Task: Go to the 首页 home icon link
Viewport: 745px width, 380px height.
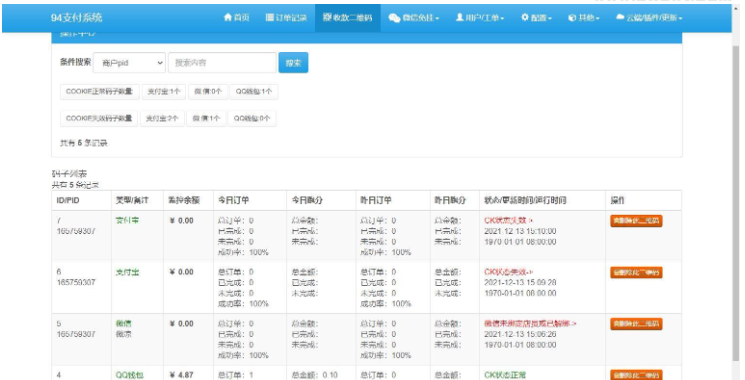Action: [x=236, y=18]
